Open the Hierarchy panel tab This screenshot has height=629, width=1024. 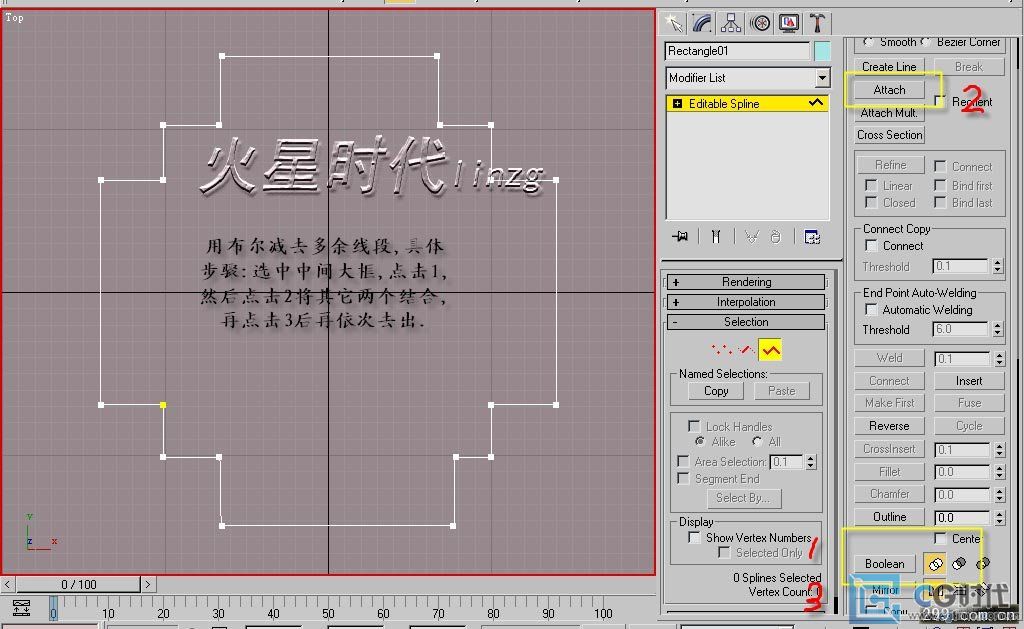click(x=731, y=24)
